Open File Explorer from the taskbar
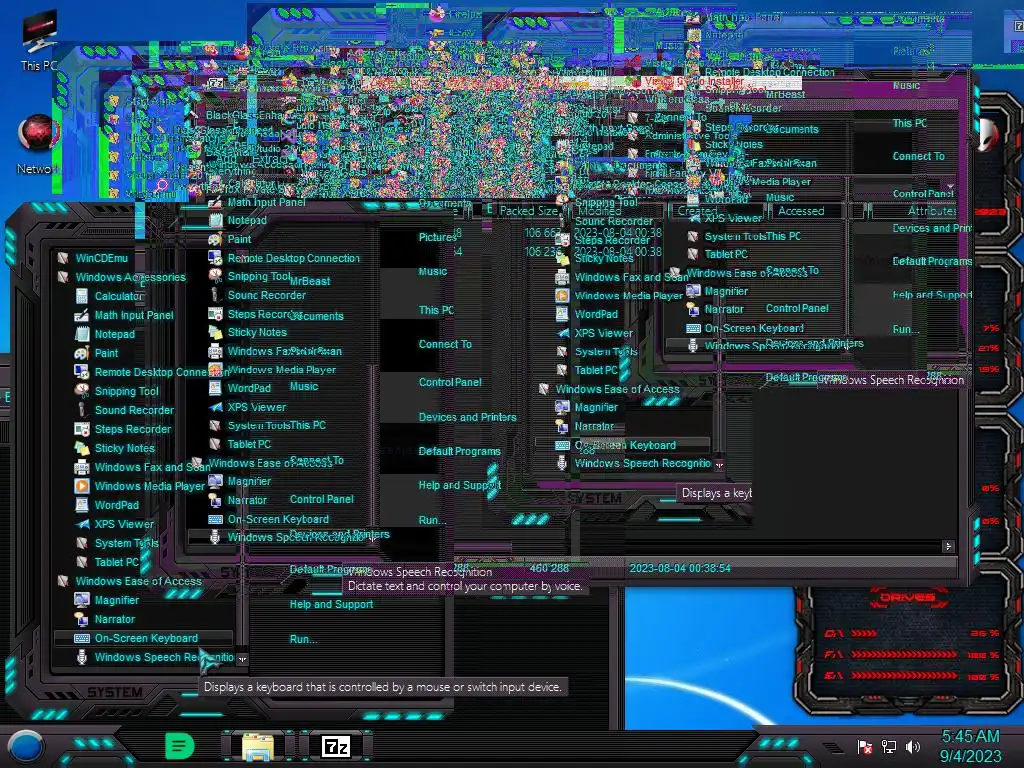The height and width of the screenshot is (768, 1024). [258, 746]
